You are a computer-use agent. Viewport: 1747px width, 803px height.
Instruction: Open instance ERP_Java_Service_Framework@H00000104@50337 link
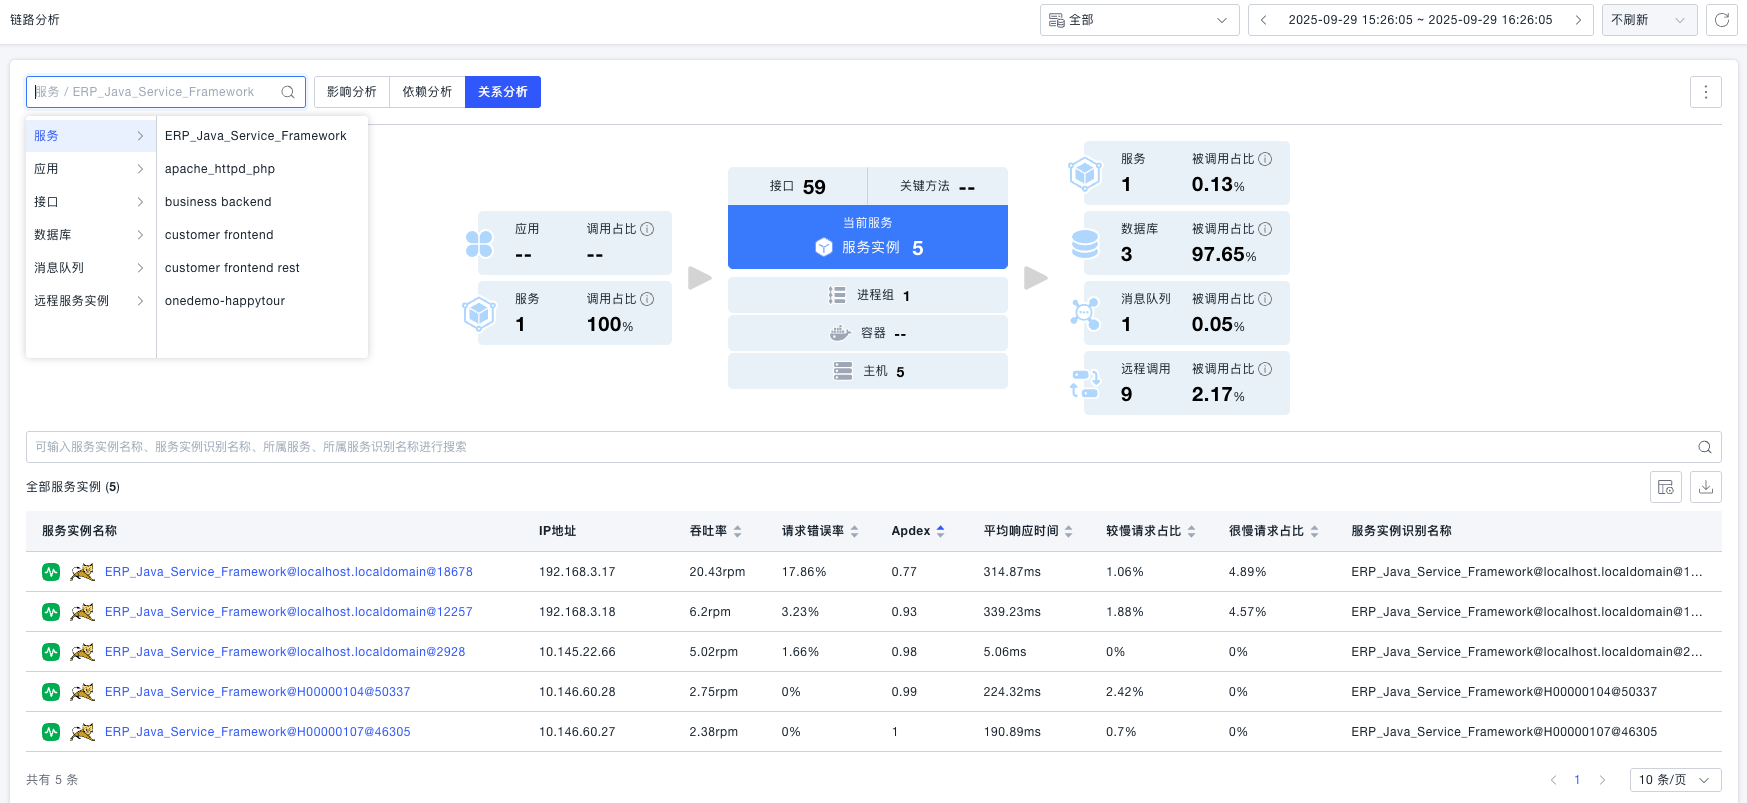pyautogui.click(x=257, y=692)
